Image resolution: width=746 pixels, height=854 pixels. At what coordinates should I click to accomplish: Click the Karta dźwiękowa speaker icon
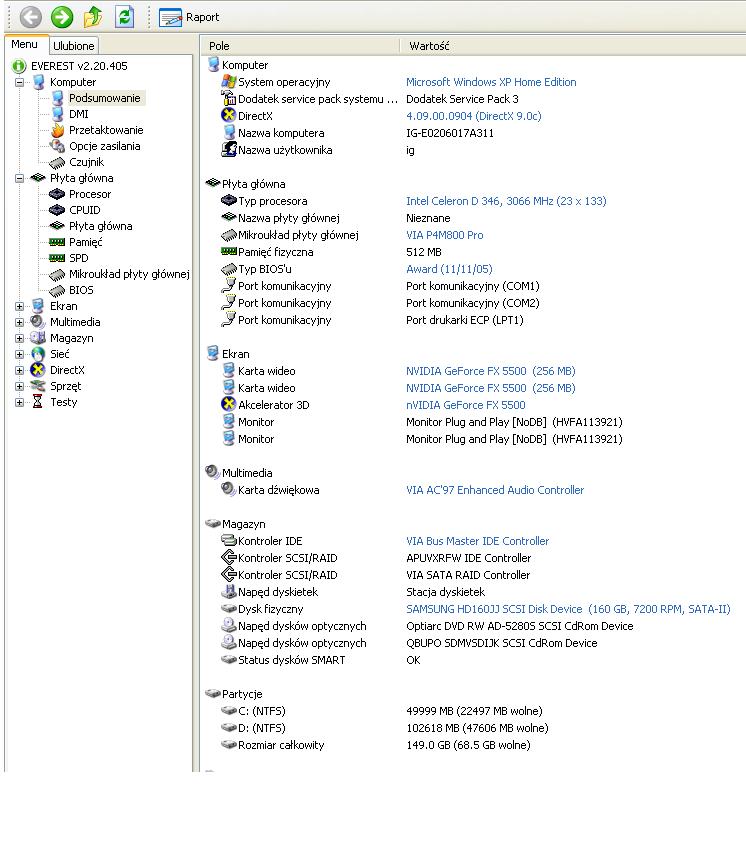coord(229,489)
